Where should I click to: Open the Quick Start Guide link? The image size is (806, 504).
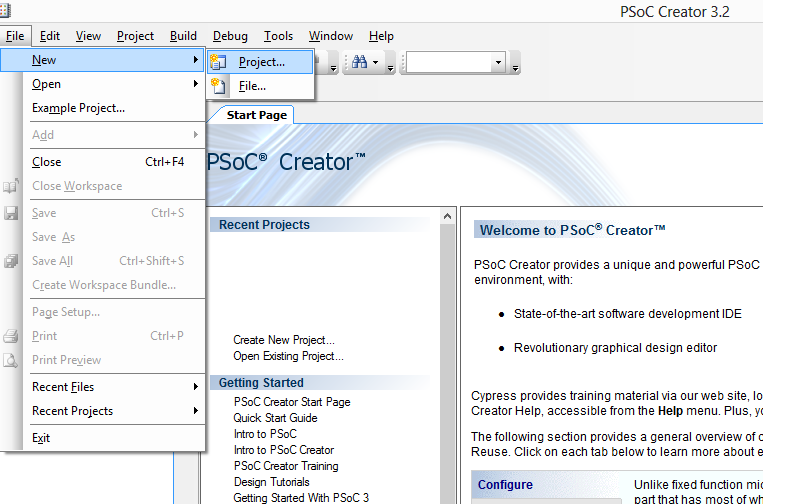coord(275,418)
